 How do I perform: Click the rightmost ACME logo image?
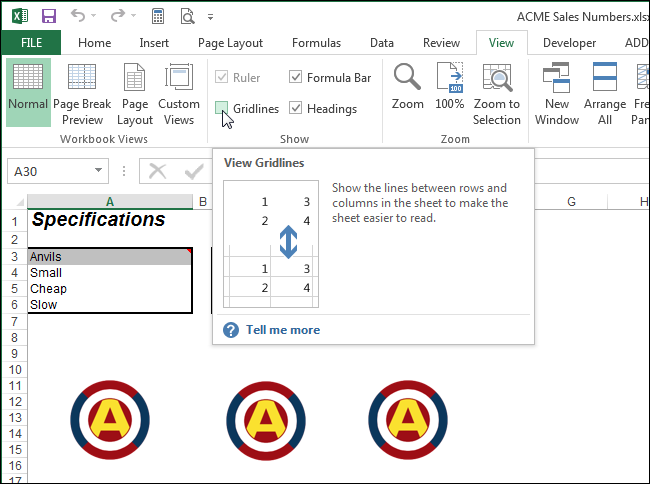point(408,420)
